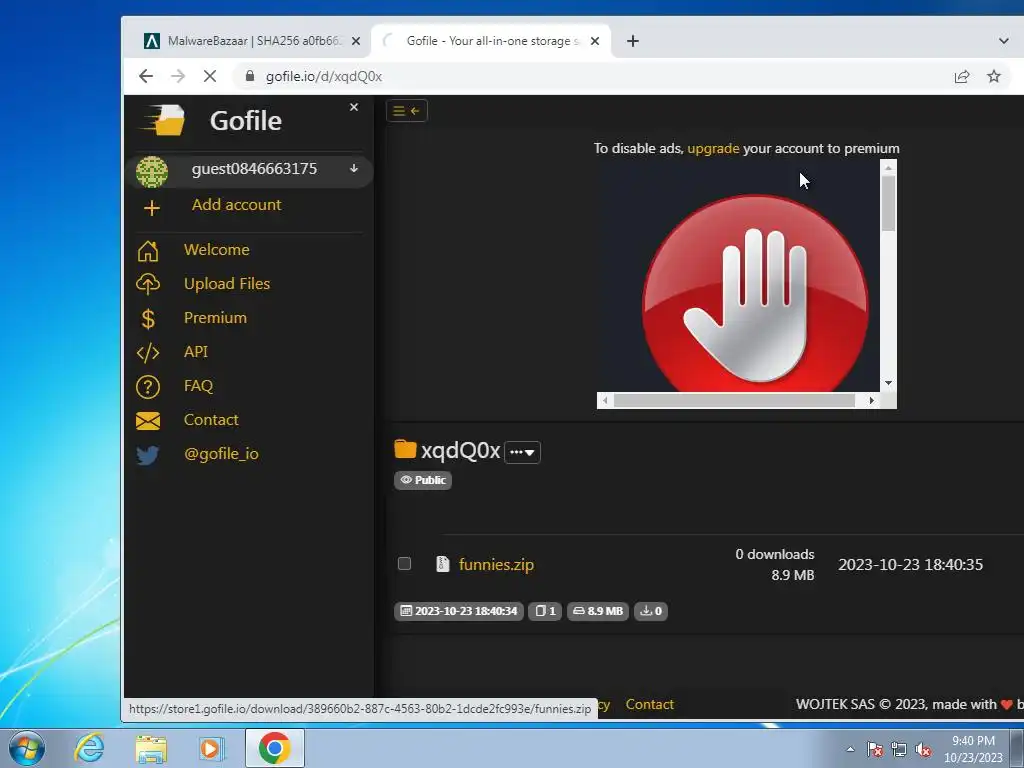Click the API code brackets icon
1024x768 pixels.
(x=148, y=353)
